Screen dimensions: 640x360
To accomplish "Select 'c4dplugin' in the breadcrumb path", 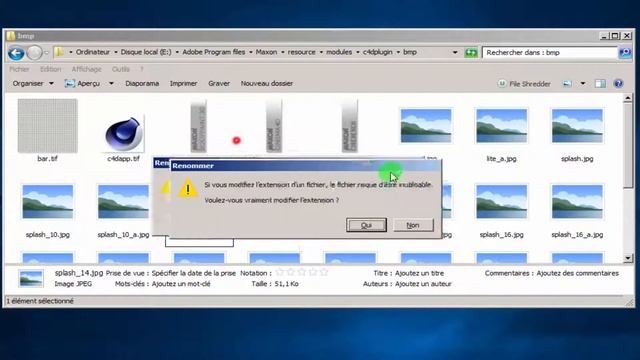I will (x=378, y=52).
